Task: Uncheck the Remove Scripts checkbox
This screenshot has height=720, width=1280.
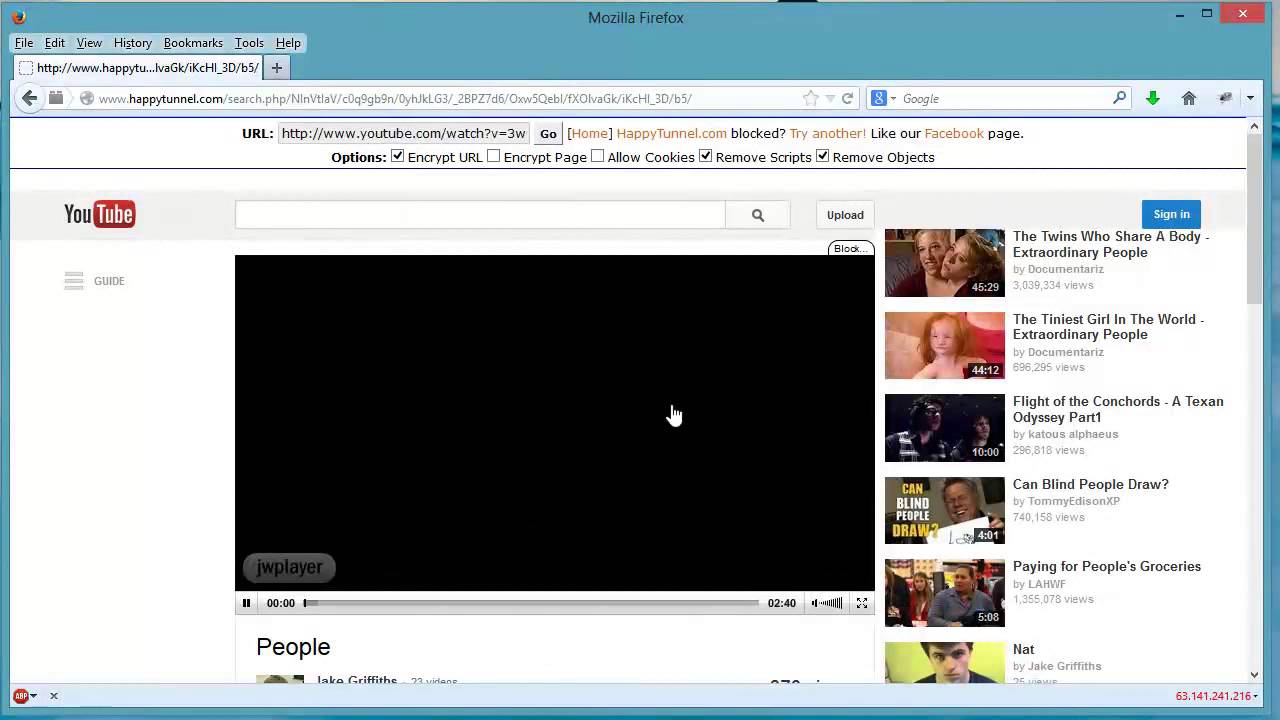Action: click(705, 156)
